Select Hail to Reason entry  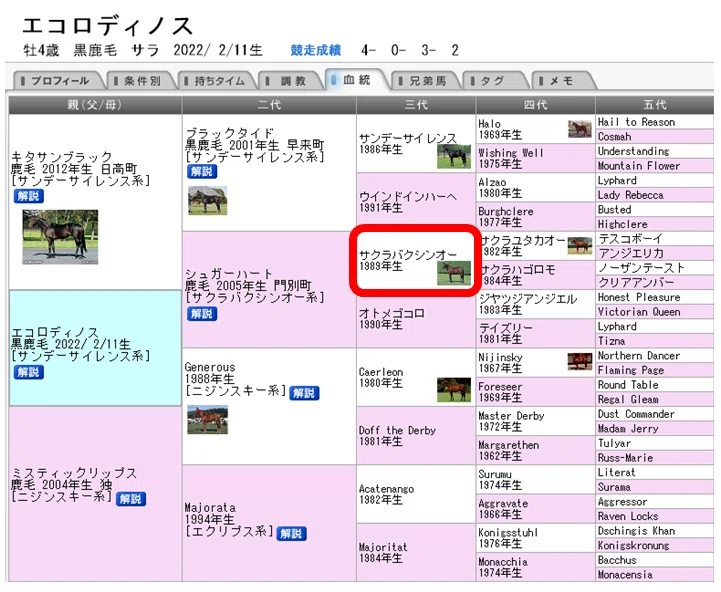(x=655, y=122)
